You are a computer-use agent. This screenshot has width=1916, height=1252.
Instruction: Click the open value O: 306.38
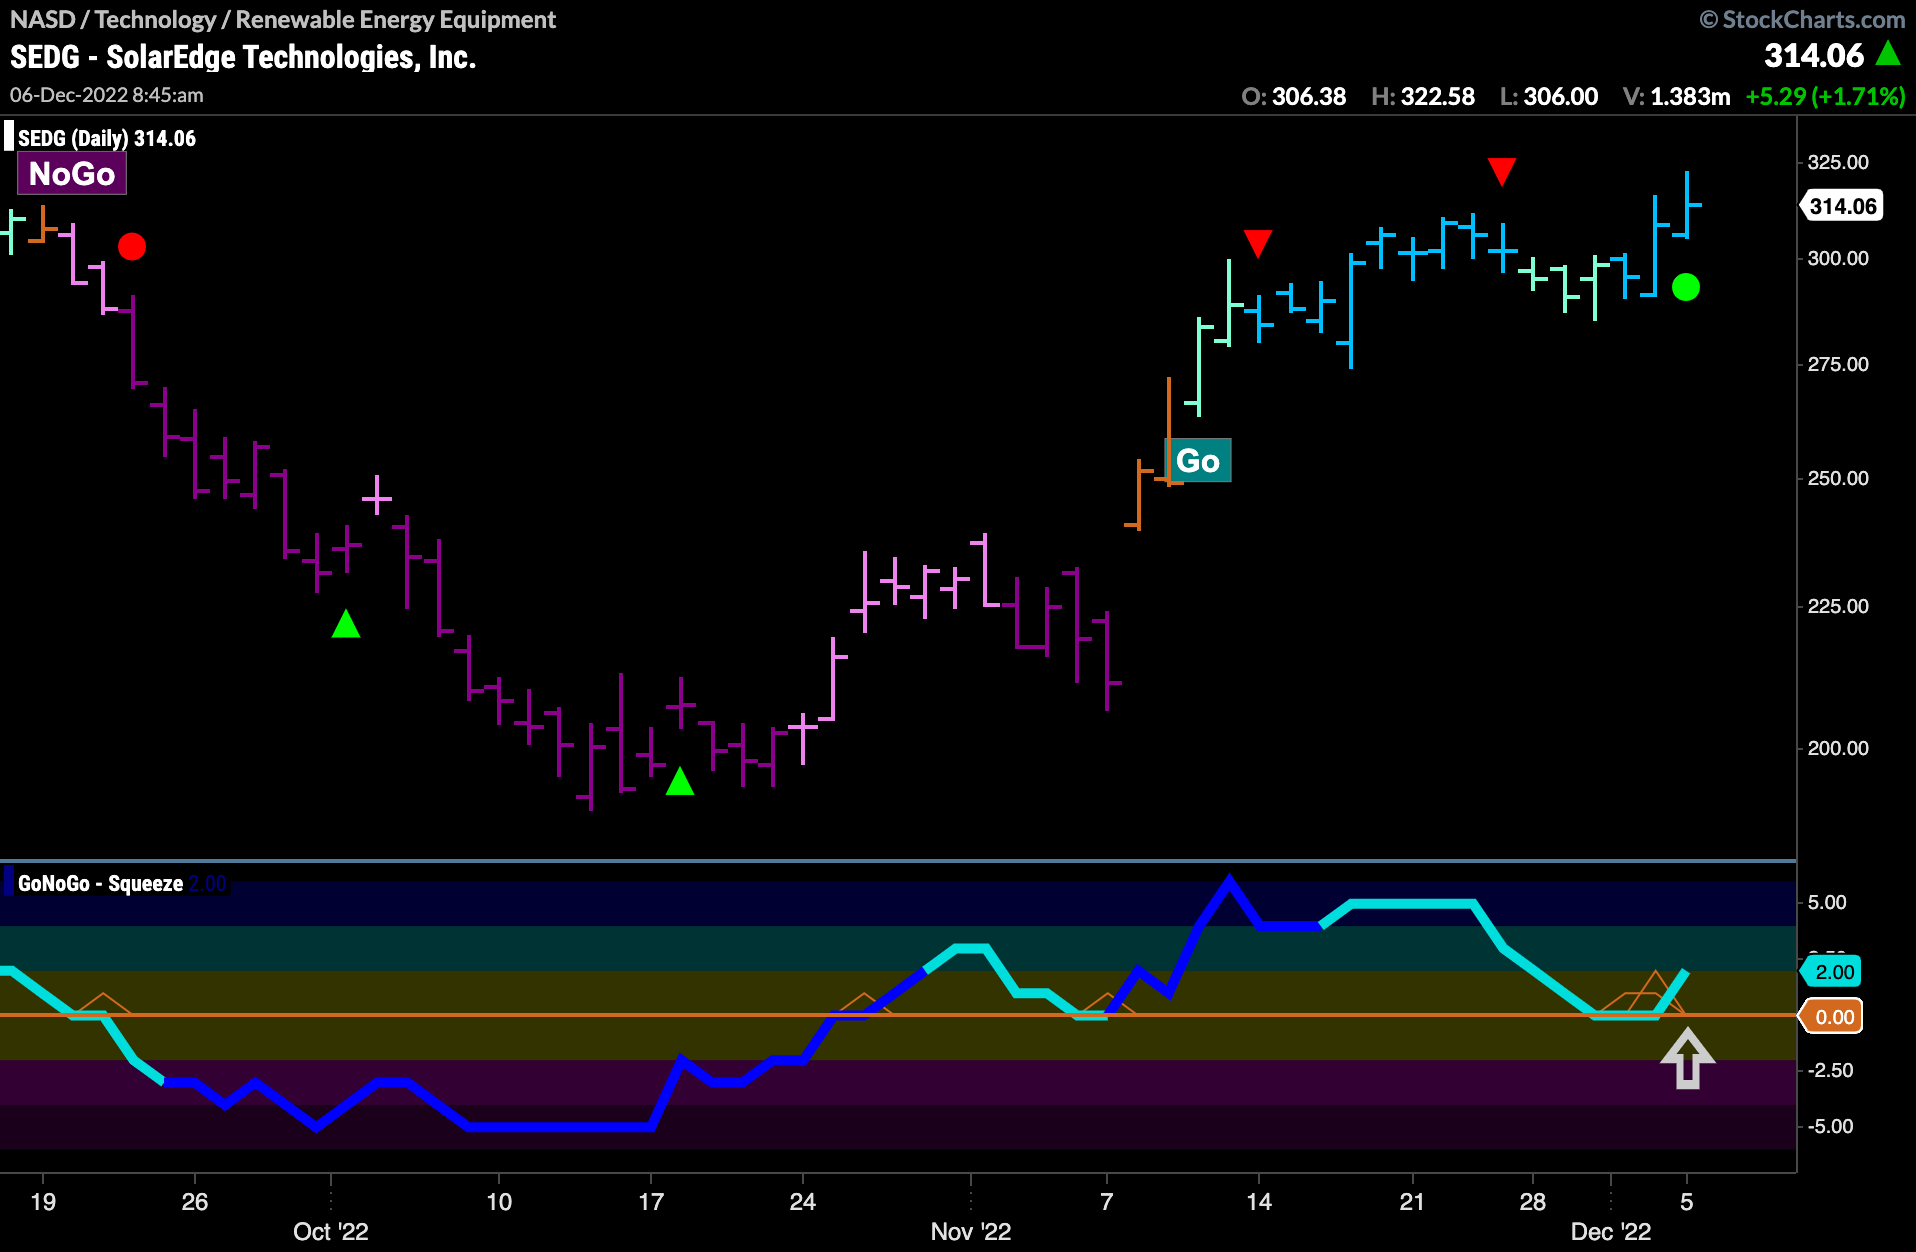[1293, 96]
